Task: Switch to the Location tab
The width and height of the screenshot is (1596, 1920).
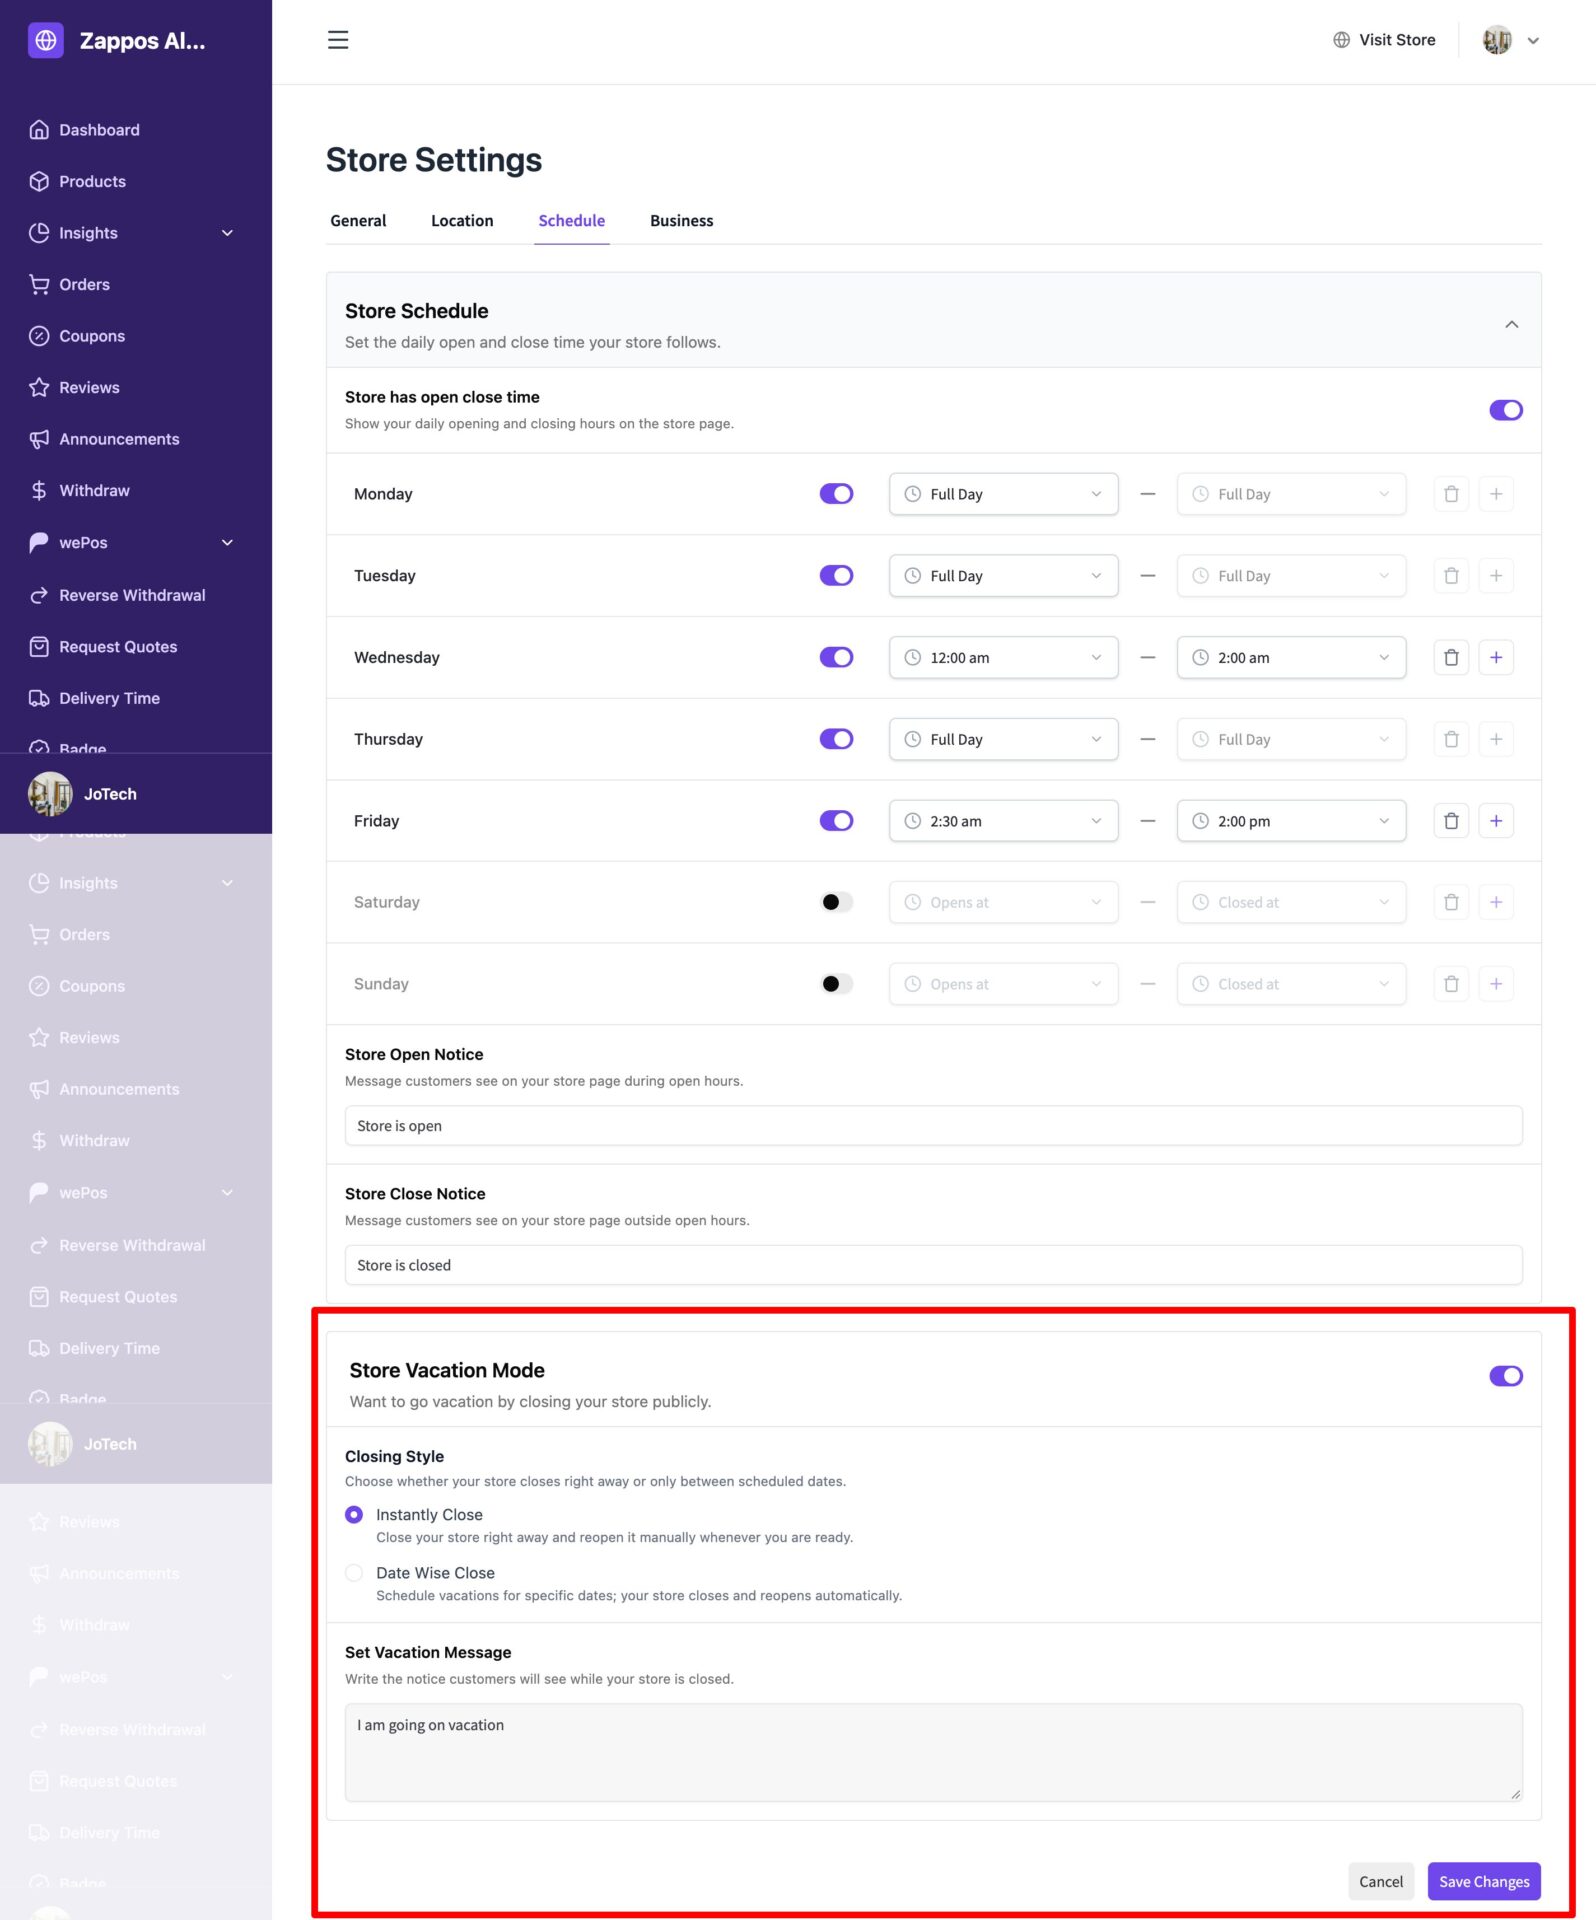Action: point(462,221)
